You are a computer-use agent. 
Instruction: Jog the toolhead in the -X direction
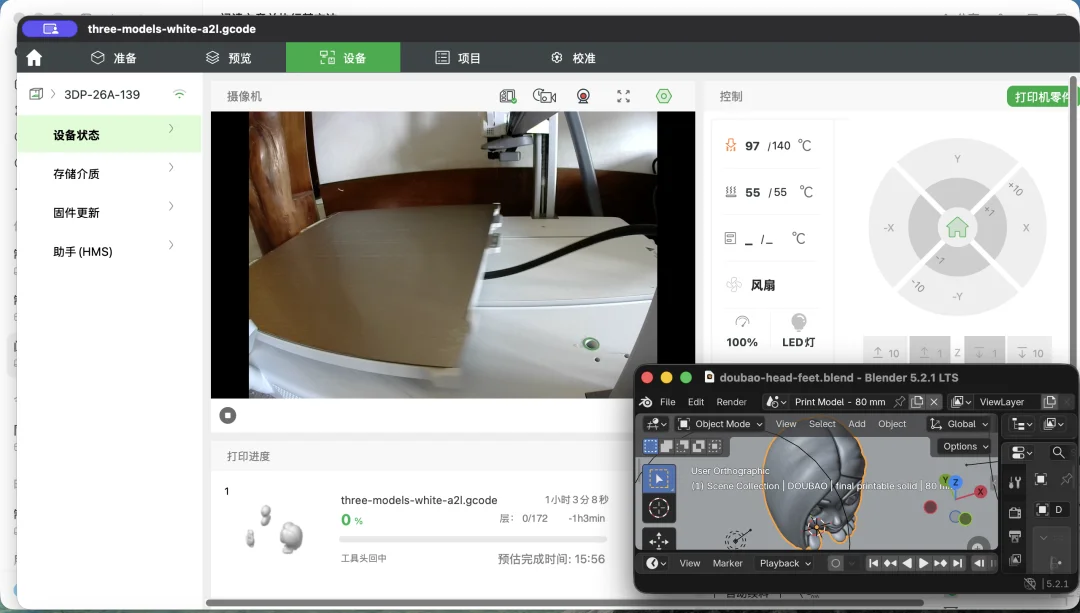(889, 227)
